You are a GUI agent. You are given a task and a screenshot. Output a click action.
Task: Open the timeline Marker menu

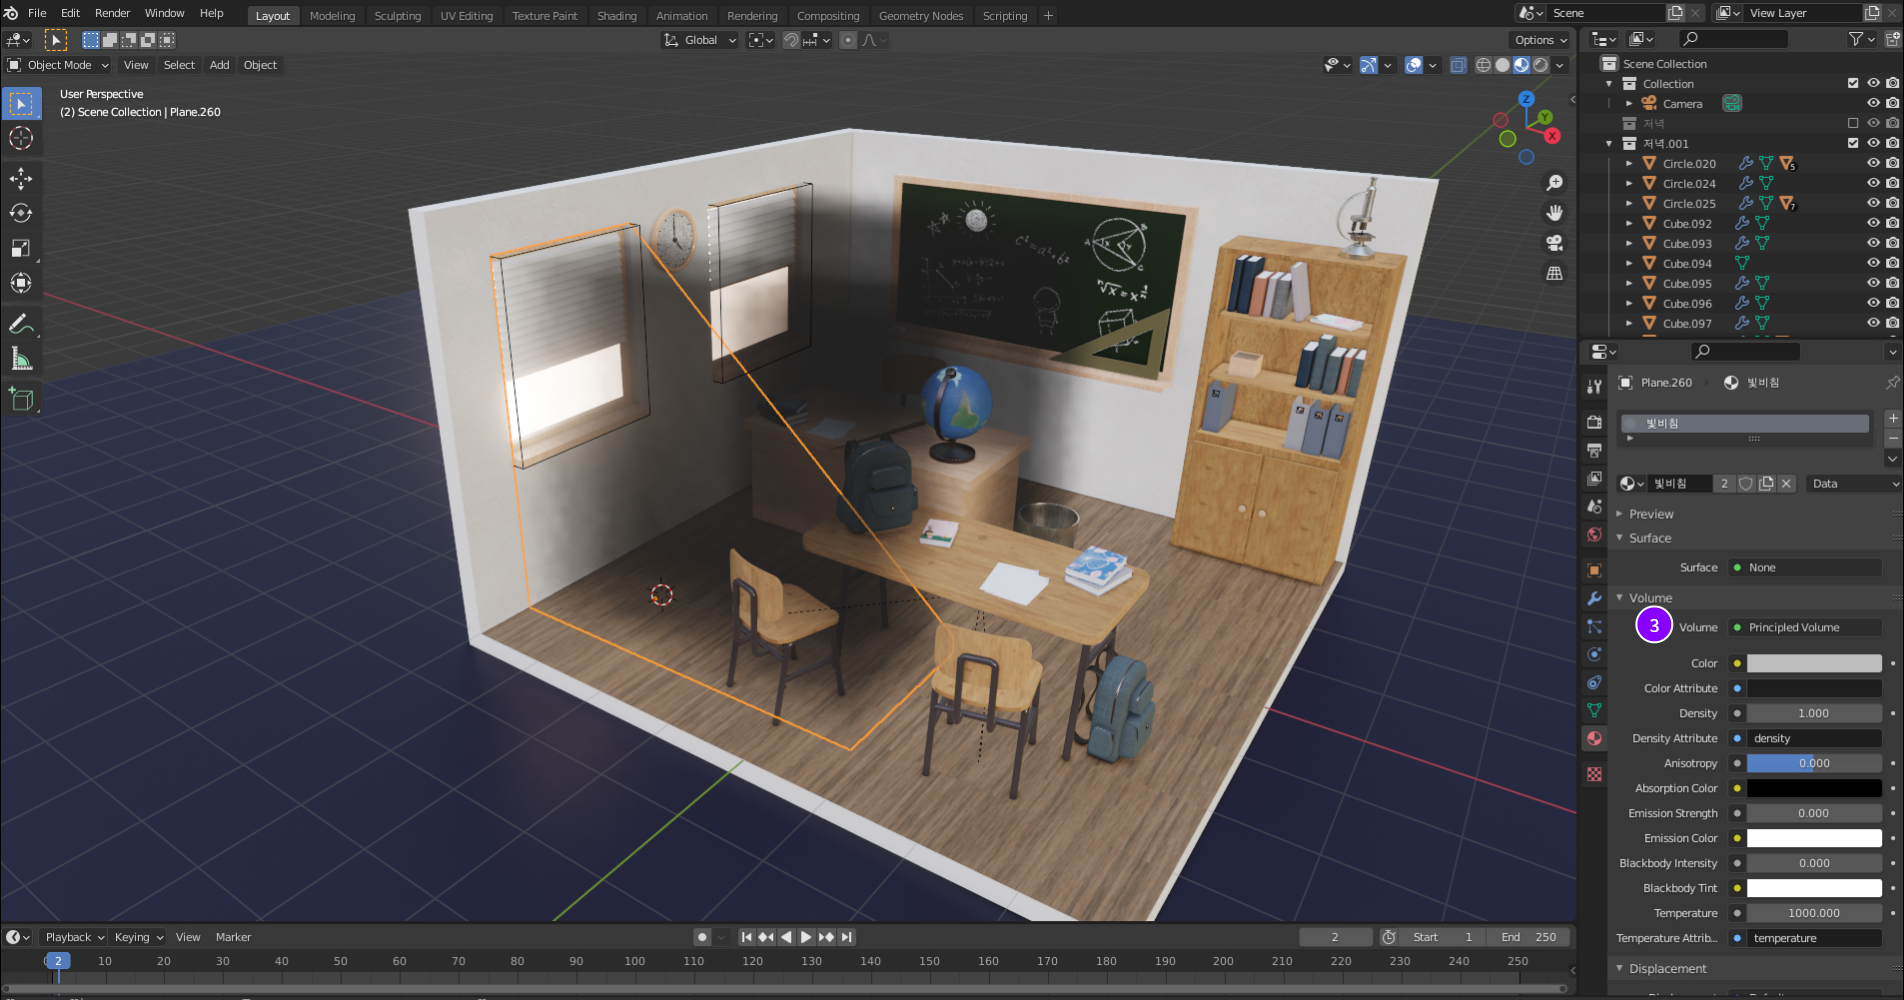coord(233,937)
